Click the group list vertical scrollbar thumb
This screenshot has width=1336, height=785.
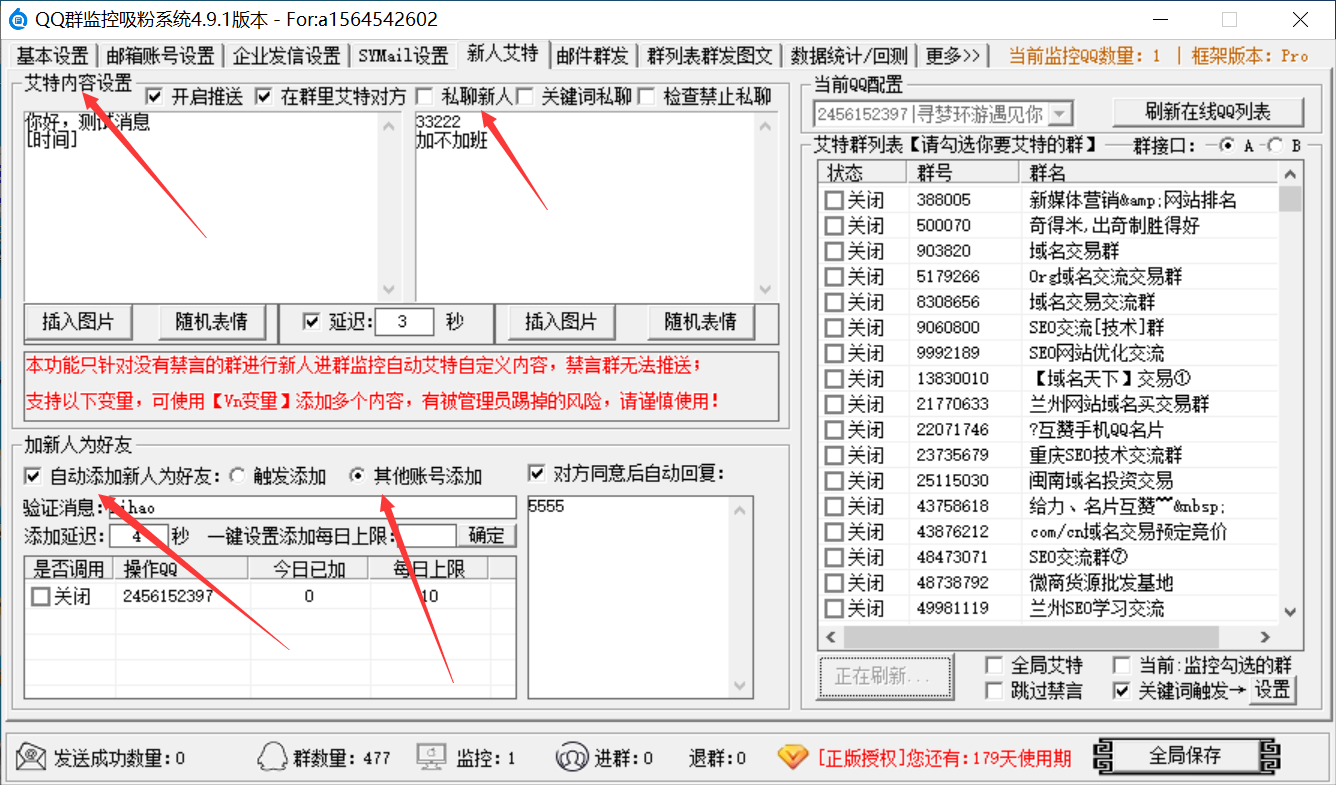(x=1290, y=199)
